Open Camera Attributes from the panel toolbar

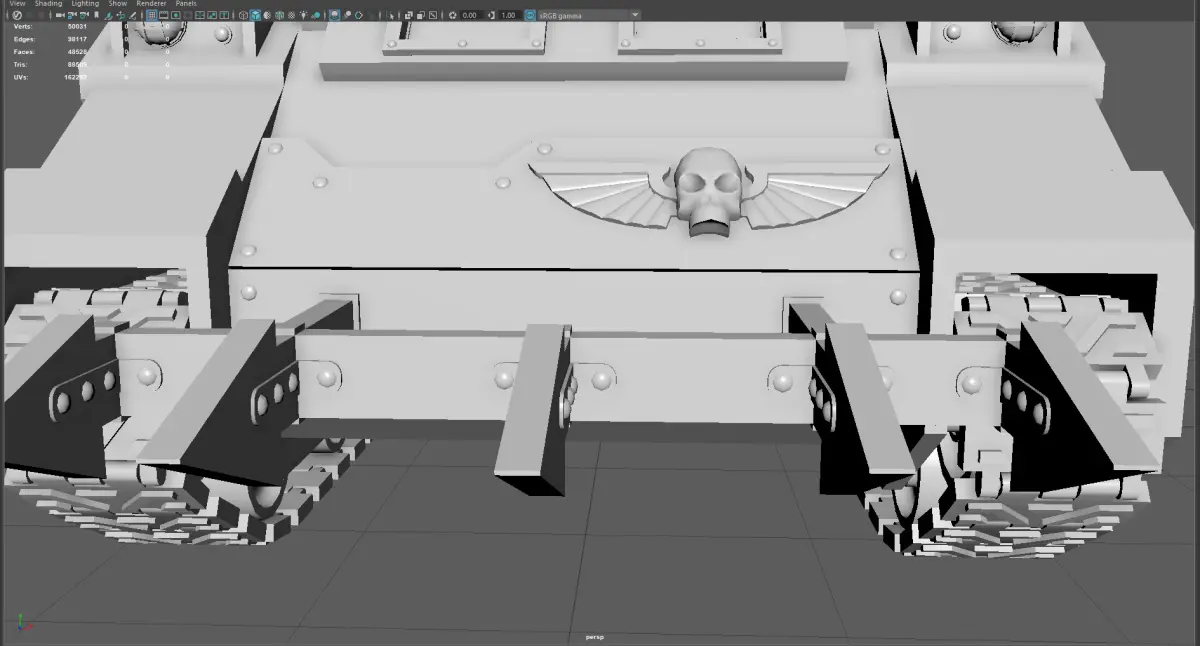pyautogui.click(x=84, y=15)
